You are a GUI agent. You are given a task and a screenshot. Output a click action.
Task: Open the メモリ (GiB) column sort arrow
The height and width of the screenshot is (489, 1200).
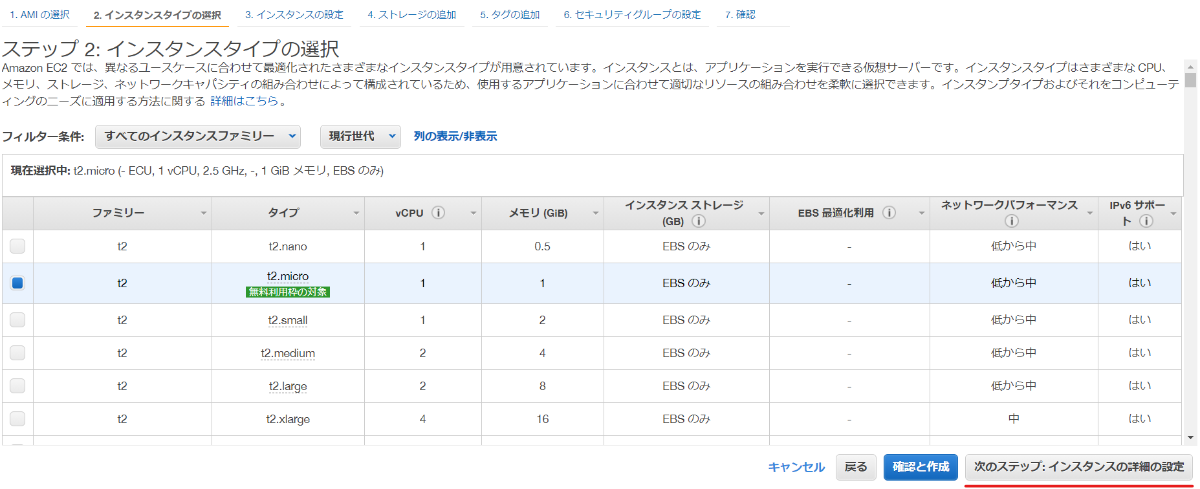click(x=596, y=214)
